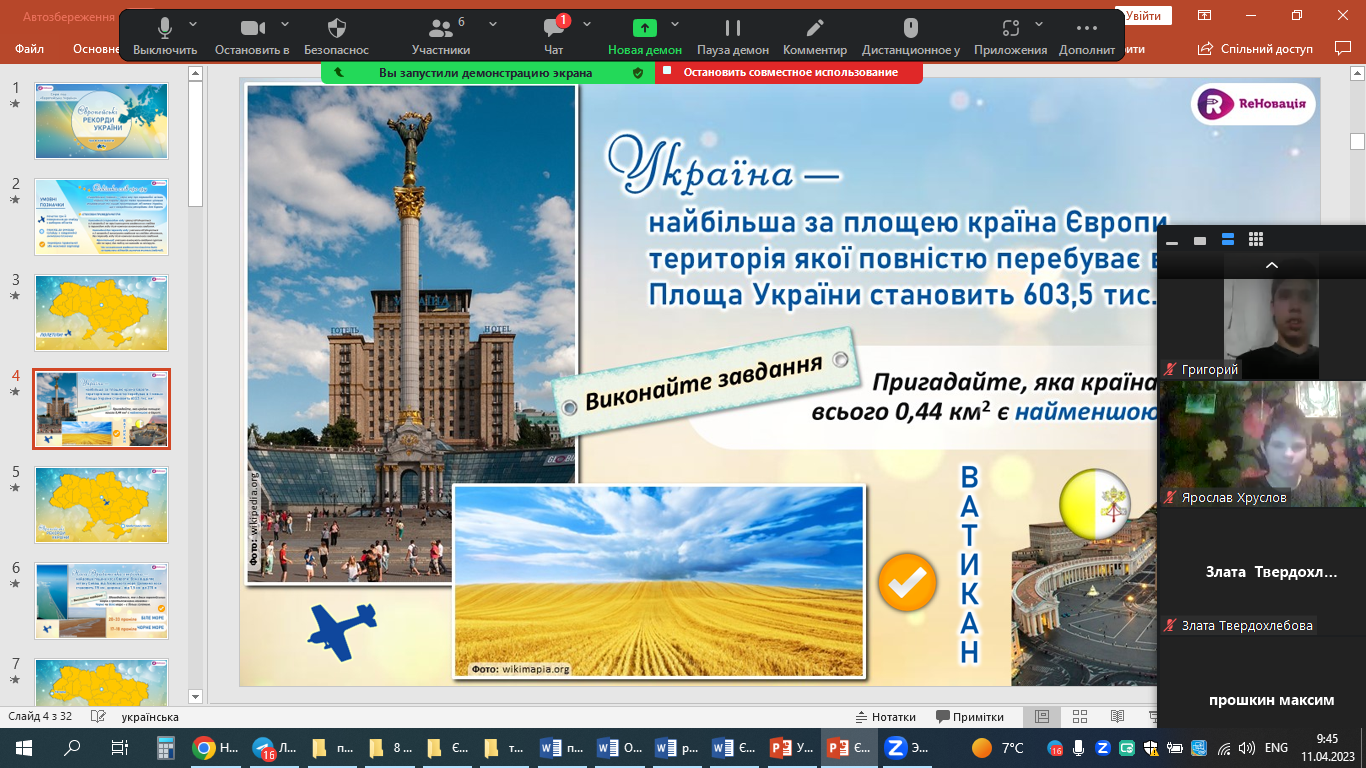The image size is (1366, 768).
Task: Click the ENG input language indicator
Action: pos(1276,747)
